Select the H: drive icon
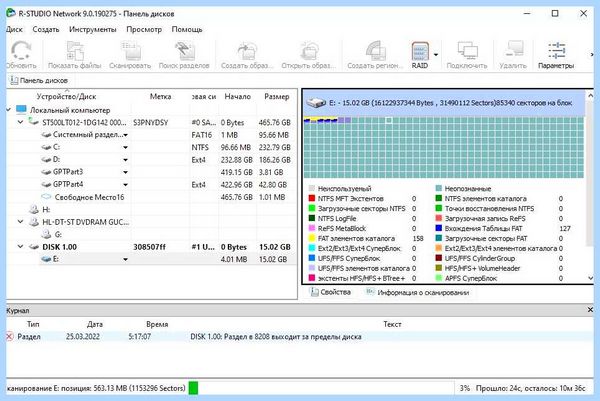 [34, 209]
